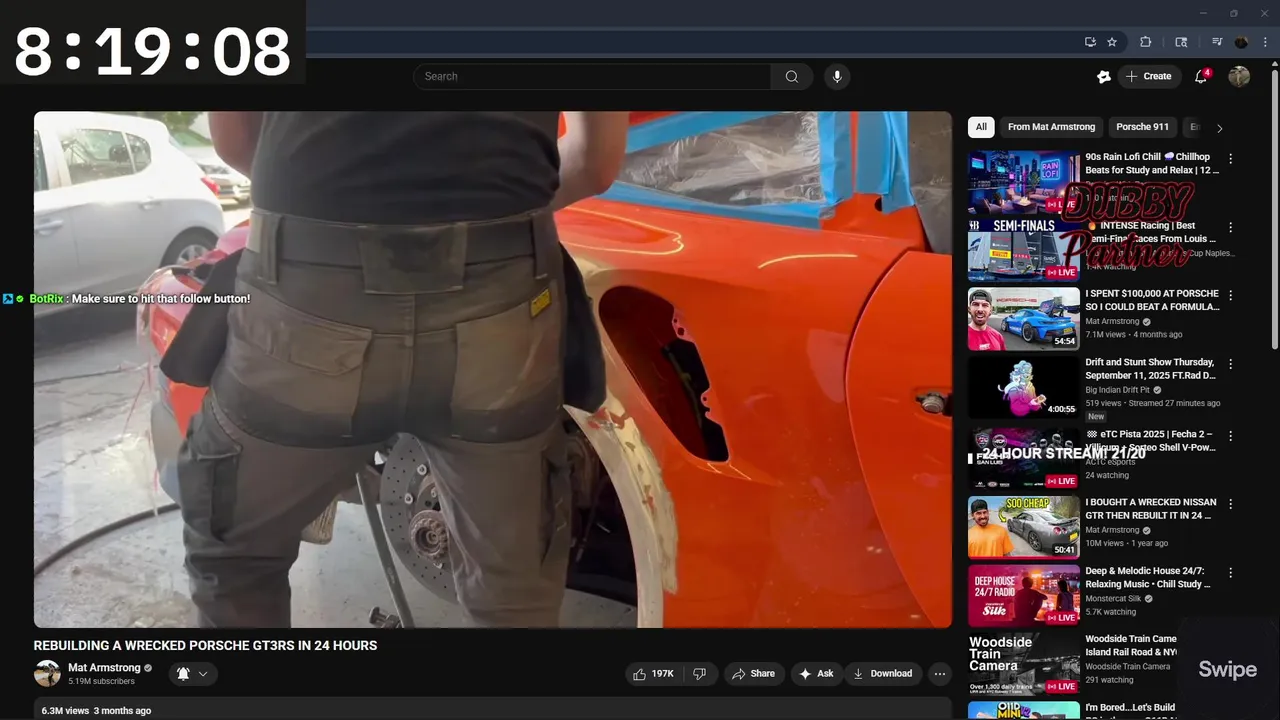
Task: Select the All filter chip
Action: click(981, 127)
